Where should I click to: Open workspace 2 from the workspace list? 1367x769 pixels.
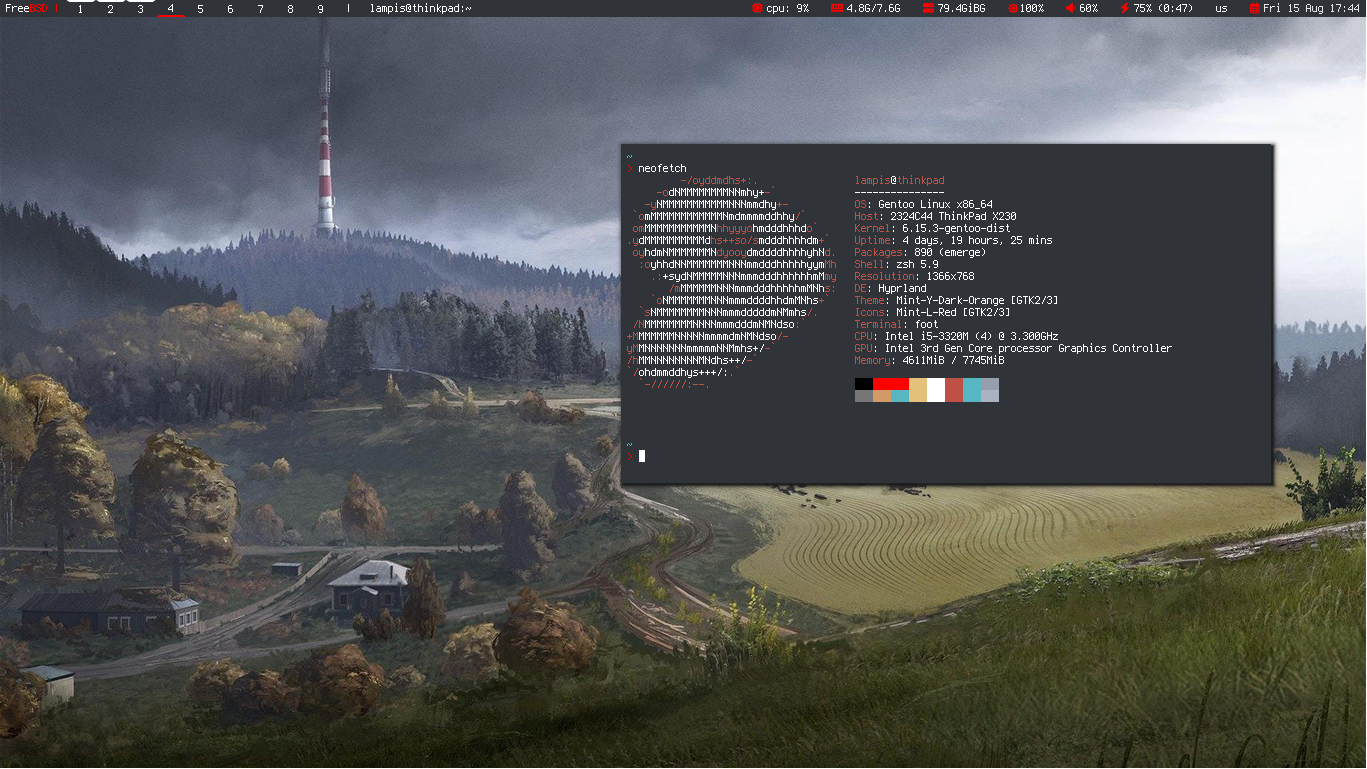tap(109, 8)
